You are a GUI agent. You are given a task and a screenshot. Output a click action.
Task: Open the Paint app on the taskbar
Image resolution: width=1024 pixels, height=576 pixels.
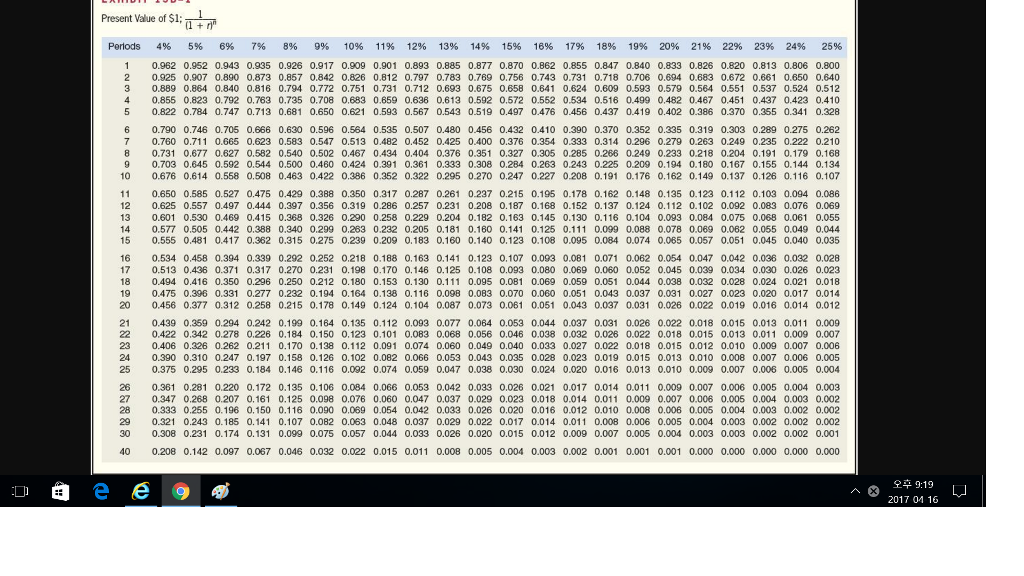221,491
